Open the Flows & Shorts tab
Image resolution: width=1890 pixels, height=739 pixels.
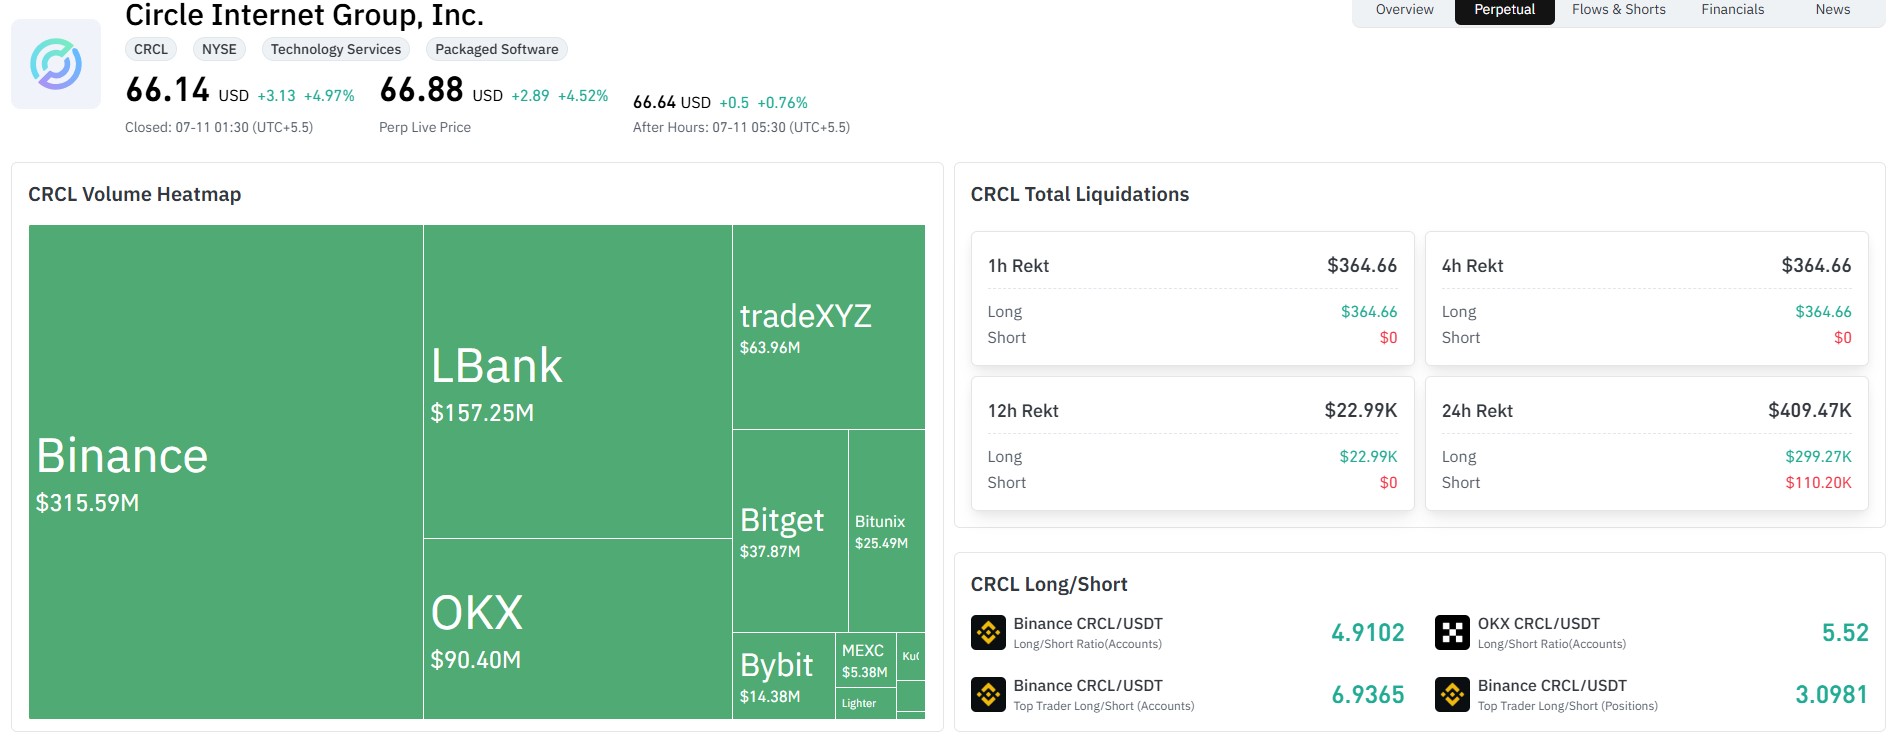pyautogui.click(x=1618, y=10)
